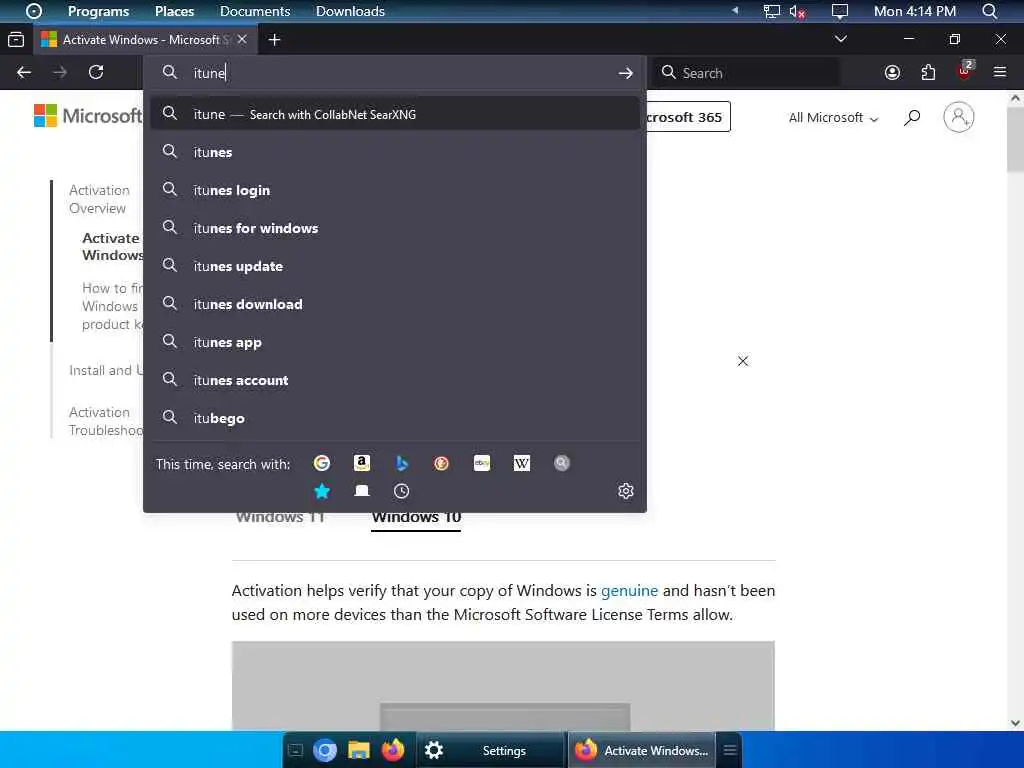Screen dimensions: 1024x768
Task: Open extensions puzzle icon
Action: point(928,72)
